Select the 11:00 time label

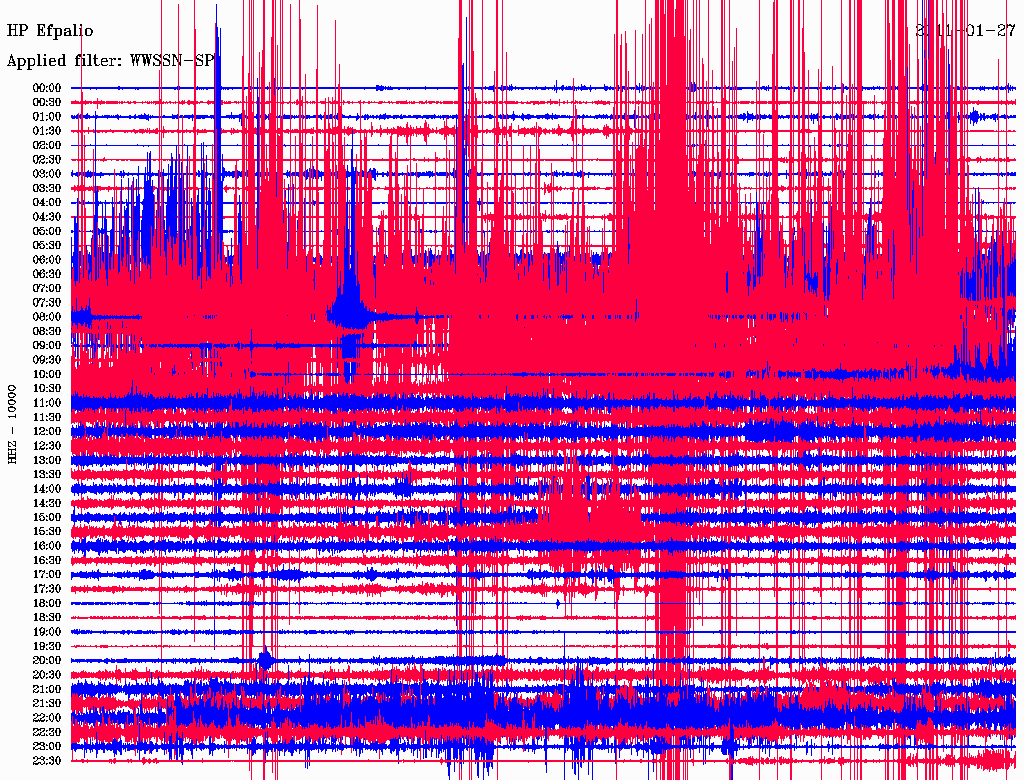click(x=47, y=403)
